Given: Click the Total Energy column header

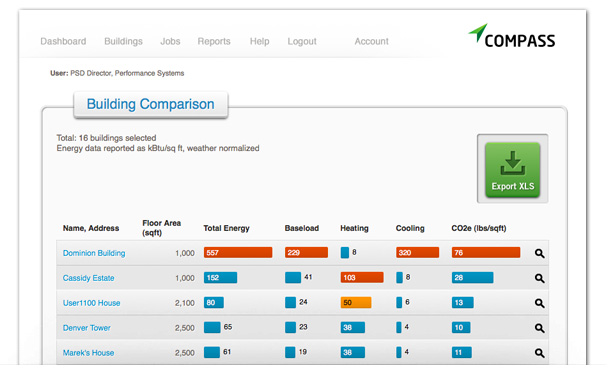Looking at the screenshot, I should pyautogui.click(x=226, y=228).
